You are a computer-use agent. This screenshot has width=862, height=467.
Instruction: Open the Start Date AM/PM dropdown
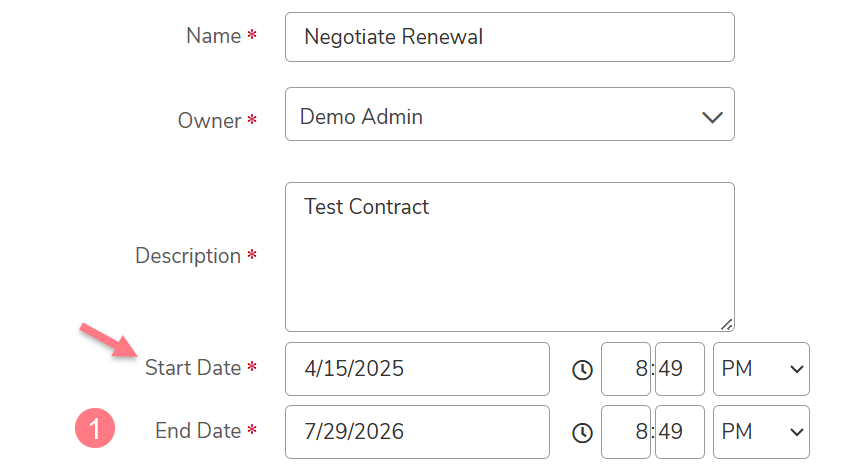click(x=761, y=369)
